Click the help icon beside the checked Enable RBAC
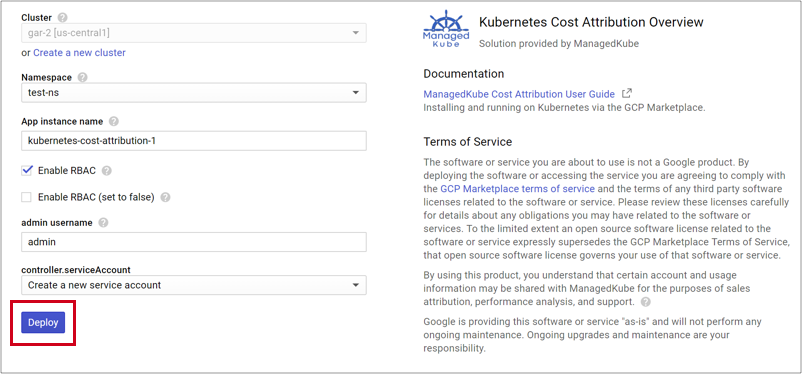802x374 pixels. point(106,171)
